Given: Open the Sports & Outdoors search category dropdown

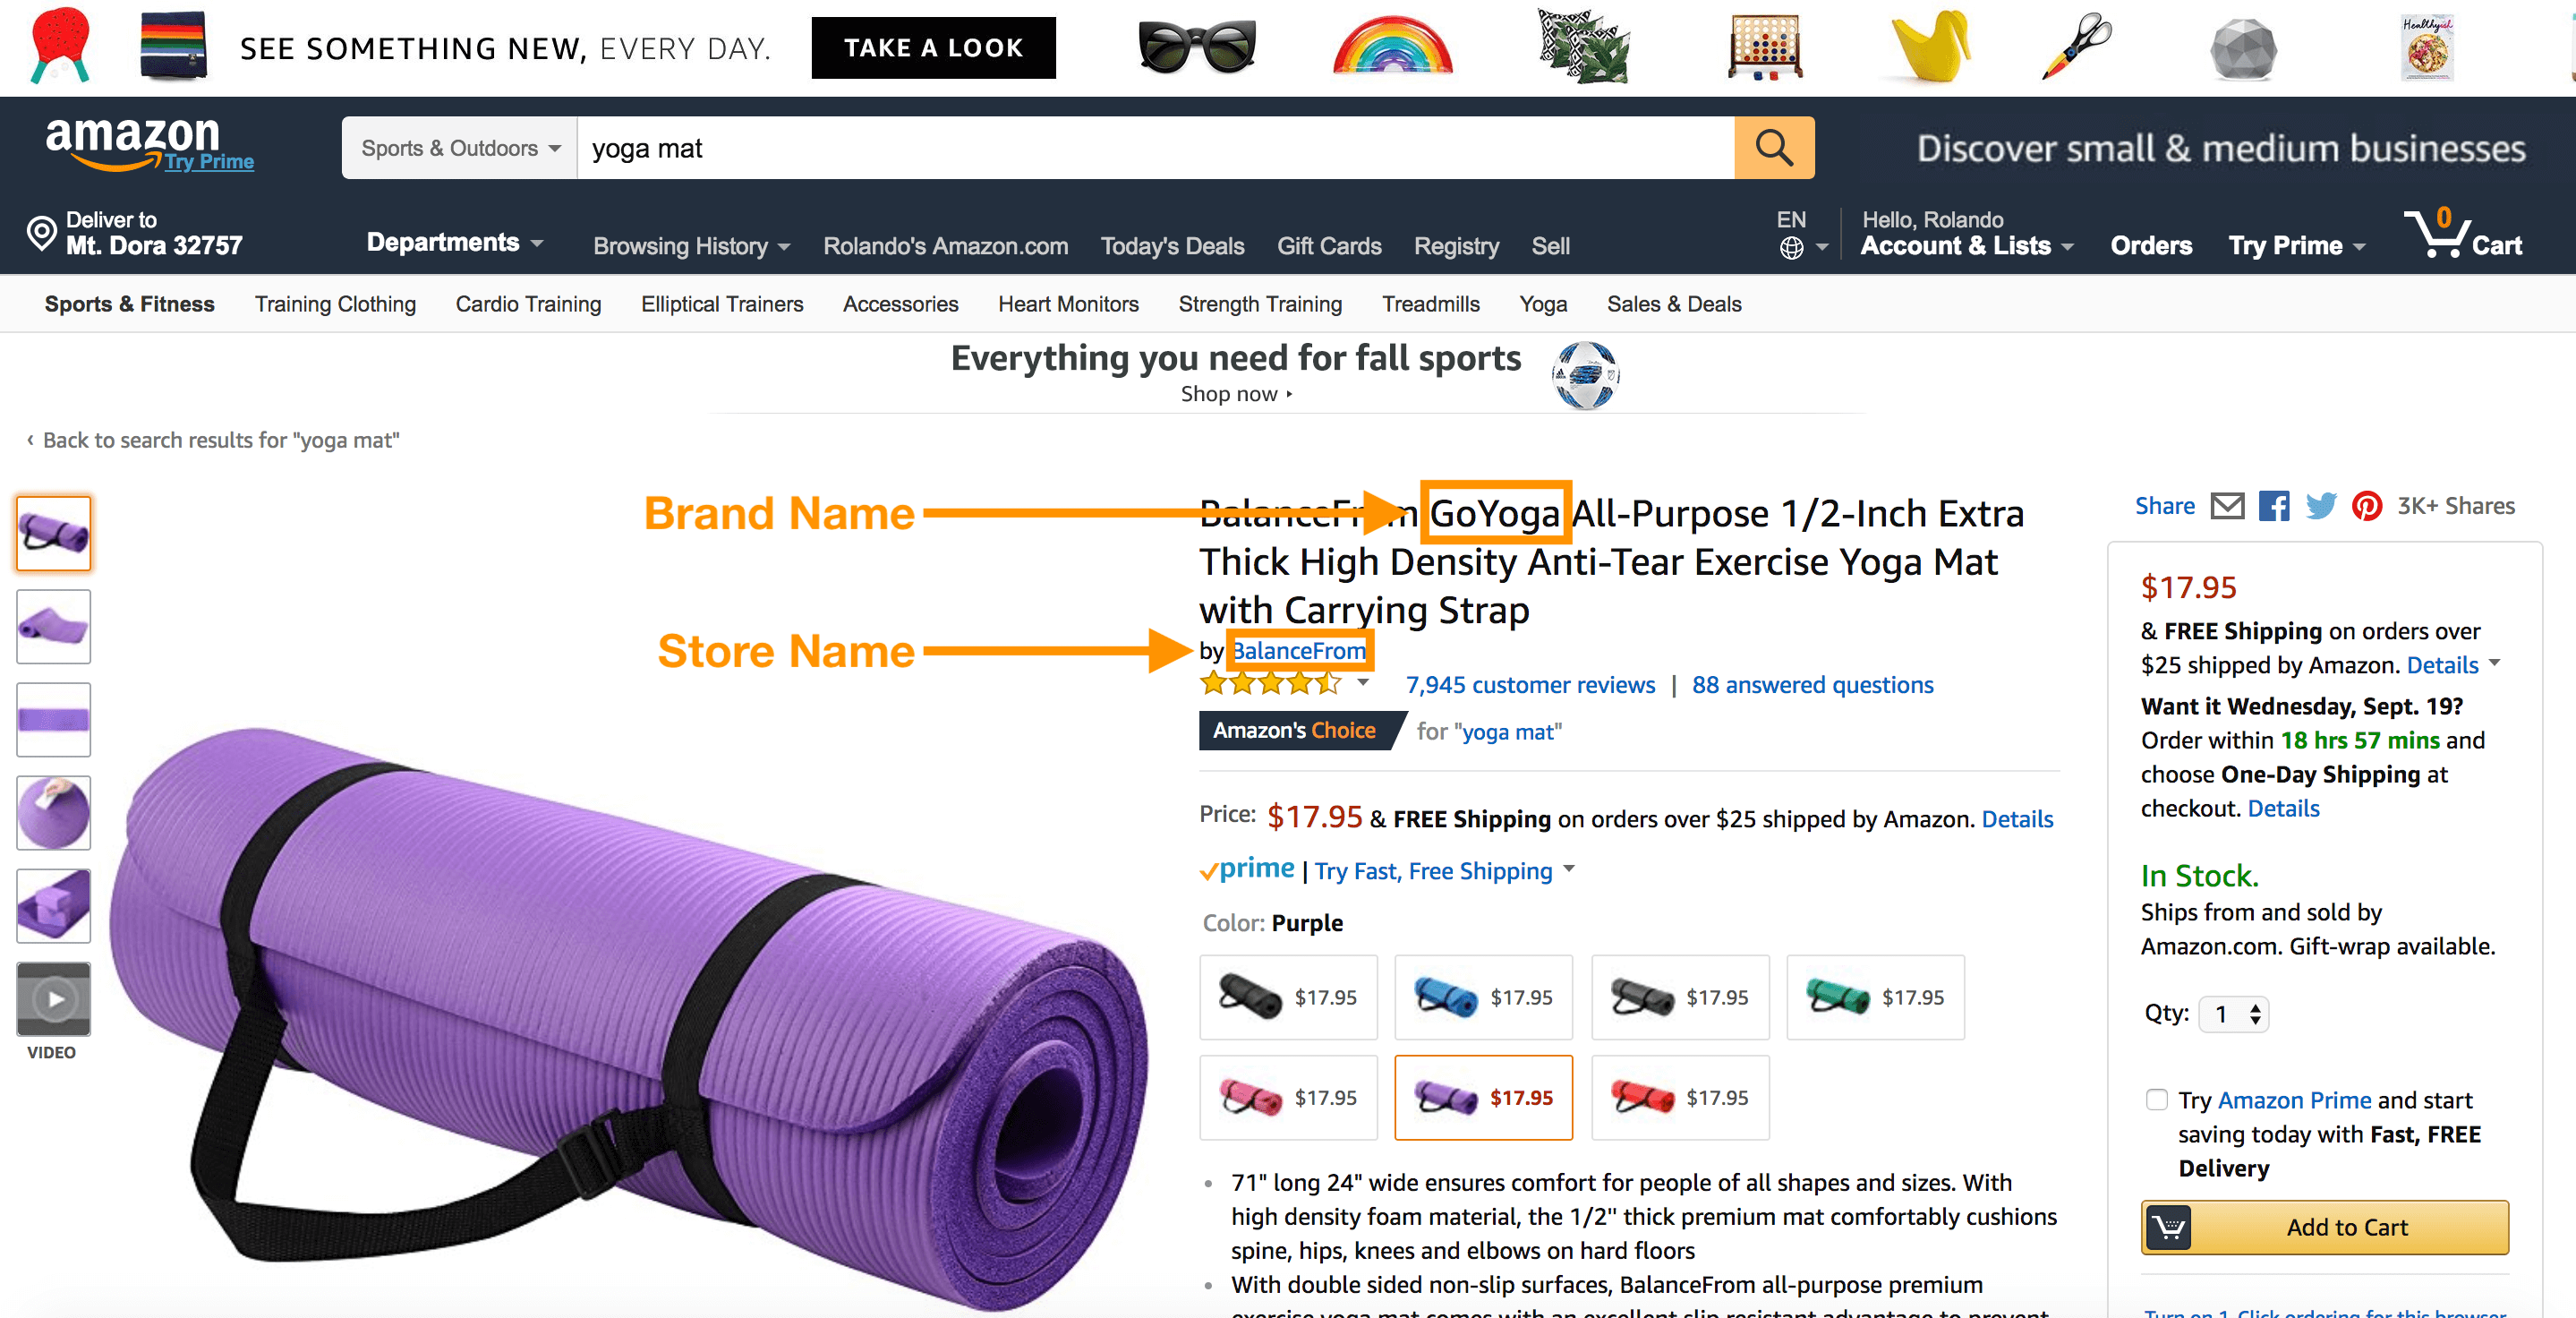Looking at the screenshot, I should [460, 148].
